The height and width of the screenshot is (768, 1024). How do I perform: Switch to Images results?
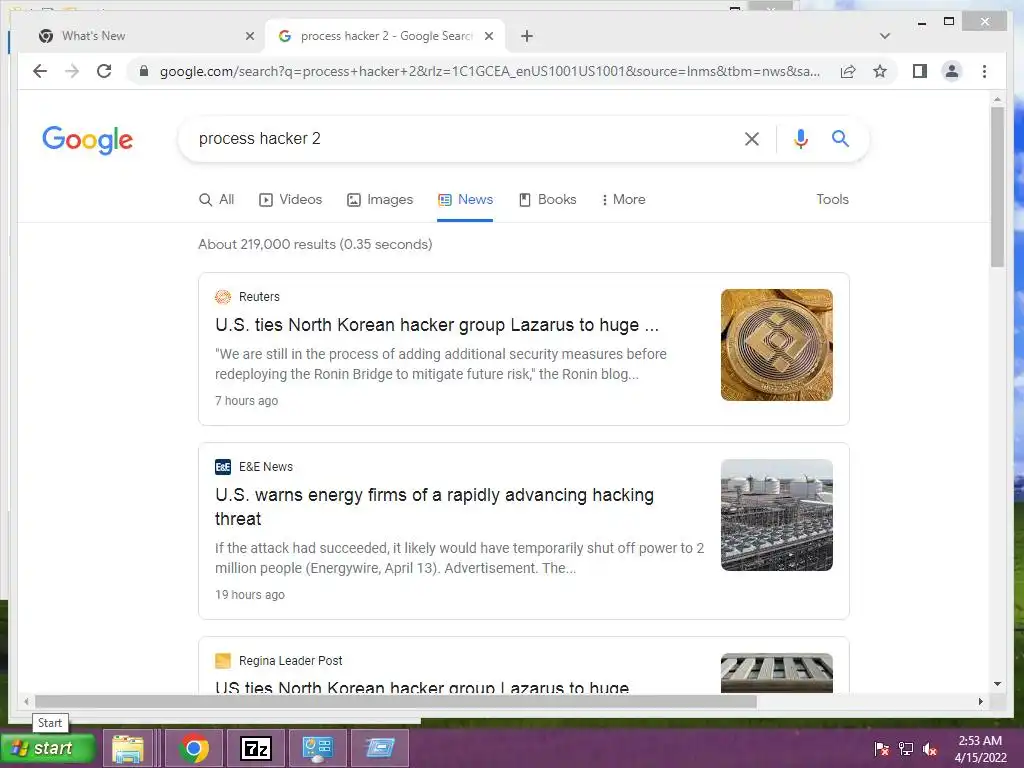coord(380,199)
